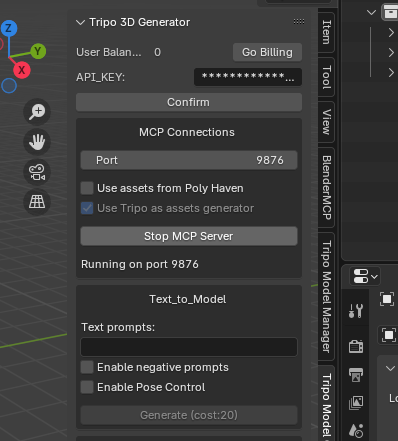The height and width of the screenshot is (441, 398).
Task: Open the View Layer properties icon
Action: click(x=356, y=403)
